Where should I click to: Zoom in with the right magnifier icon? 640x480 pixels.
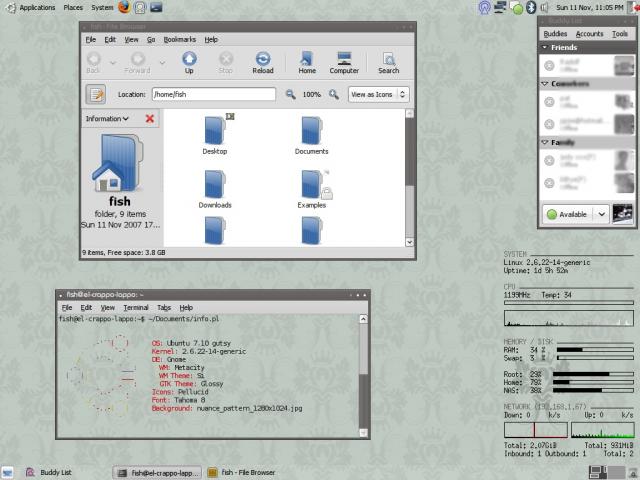(x=333, y=94)
